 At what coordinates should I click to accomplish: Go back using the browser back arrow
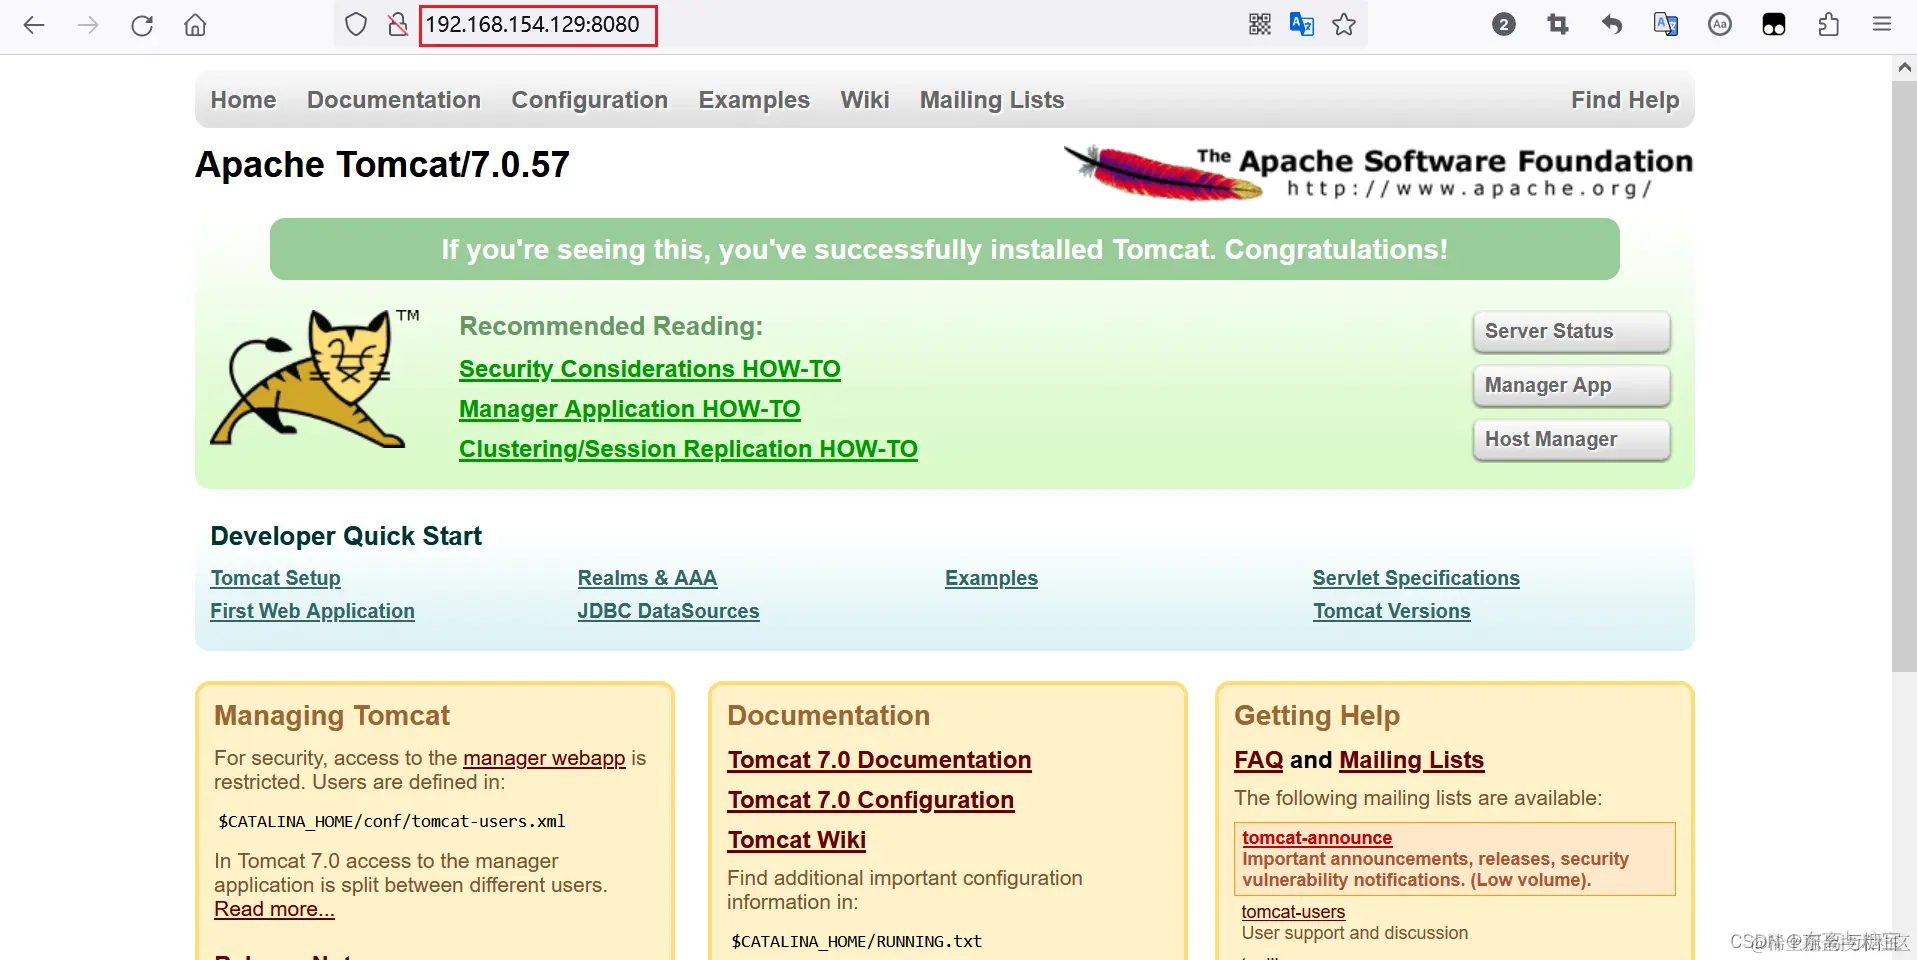pyautogui.click(x=34, y=25)
